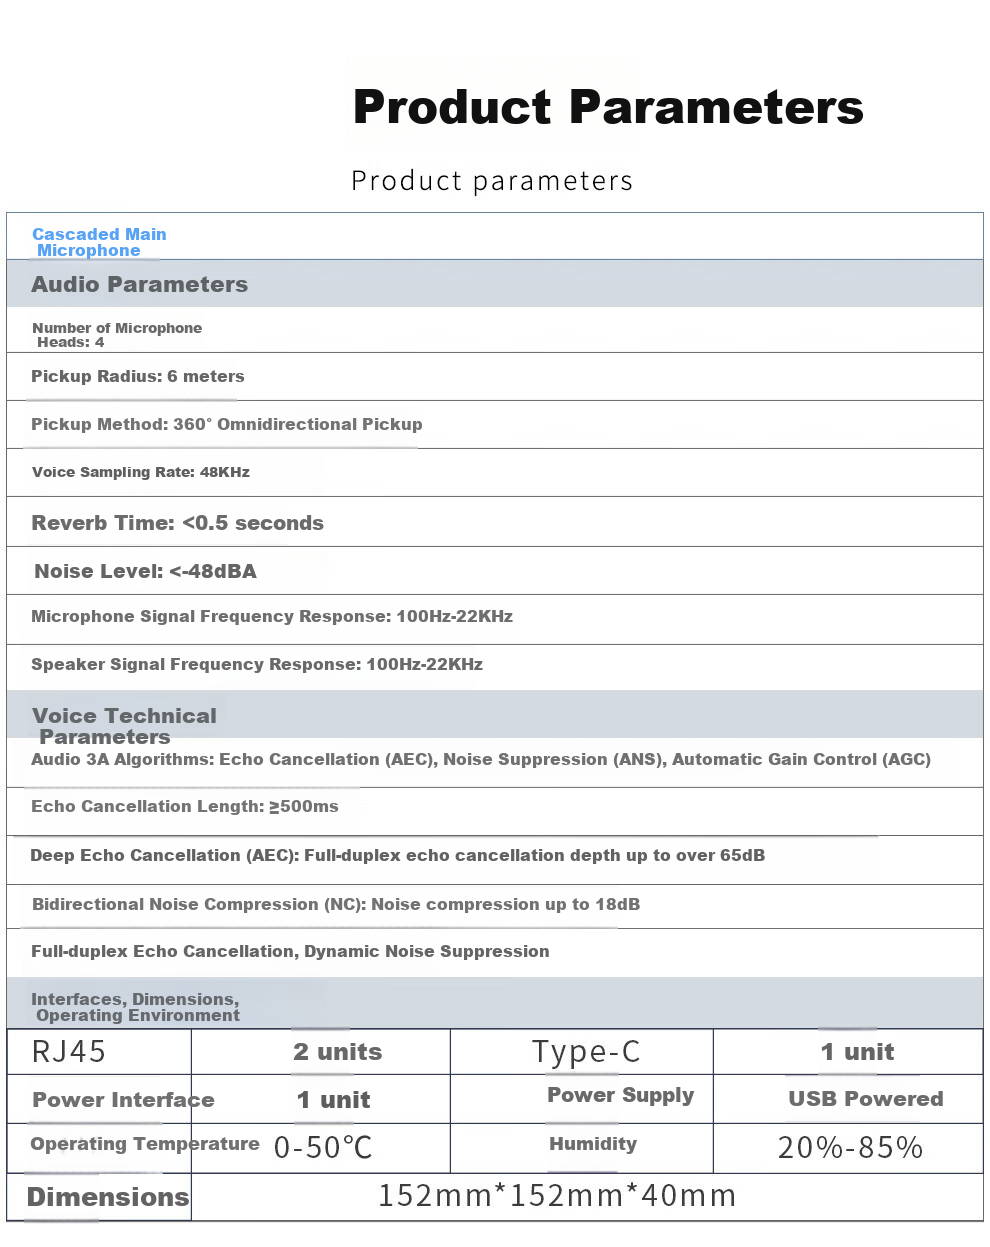Image resolution: width=990 pixels, height=1247 pixels.
Task: Select the 'Audio 3A Algorithms' row
Action: (x=495, y=762)
